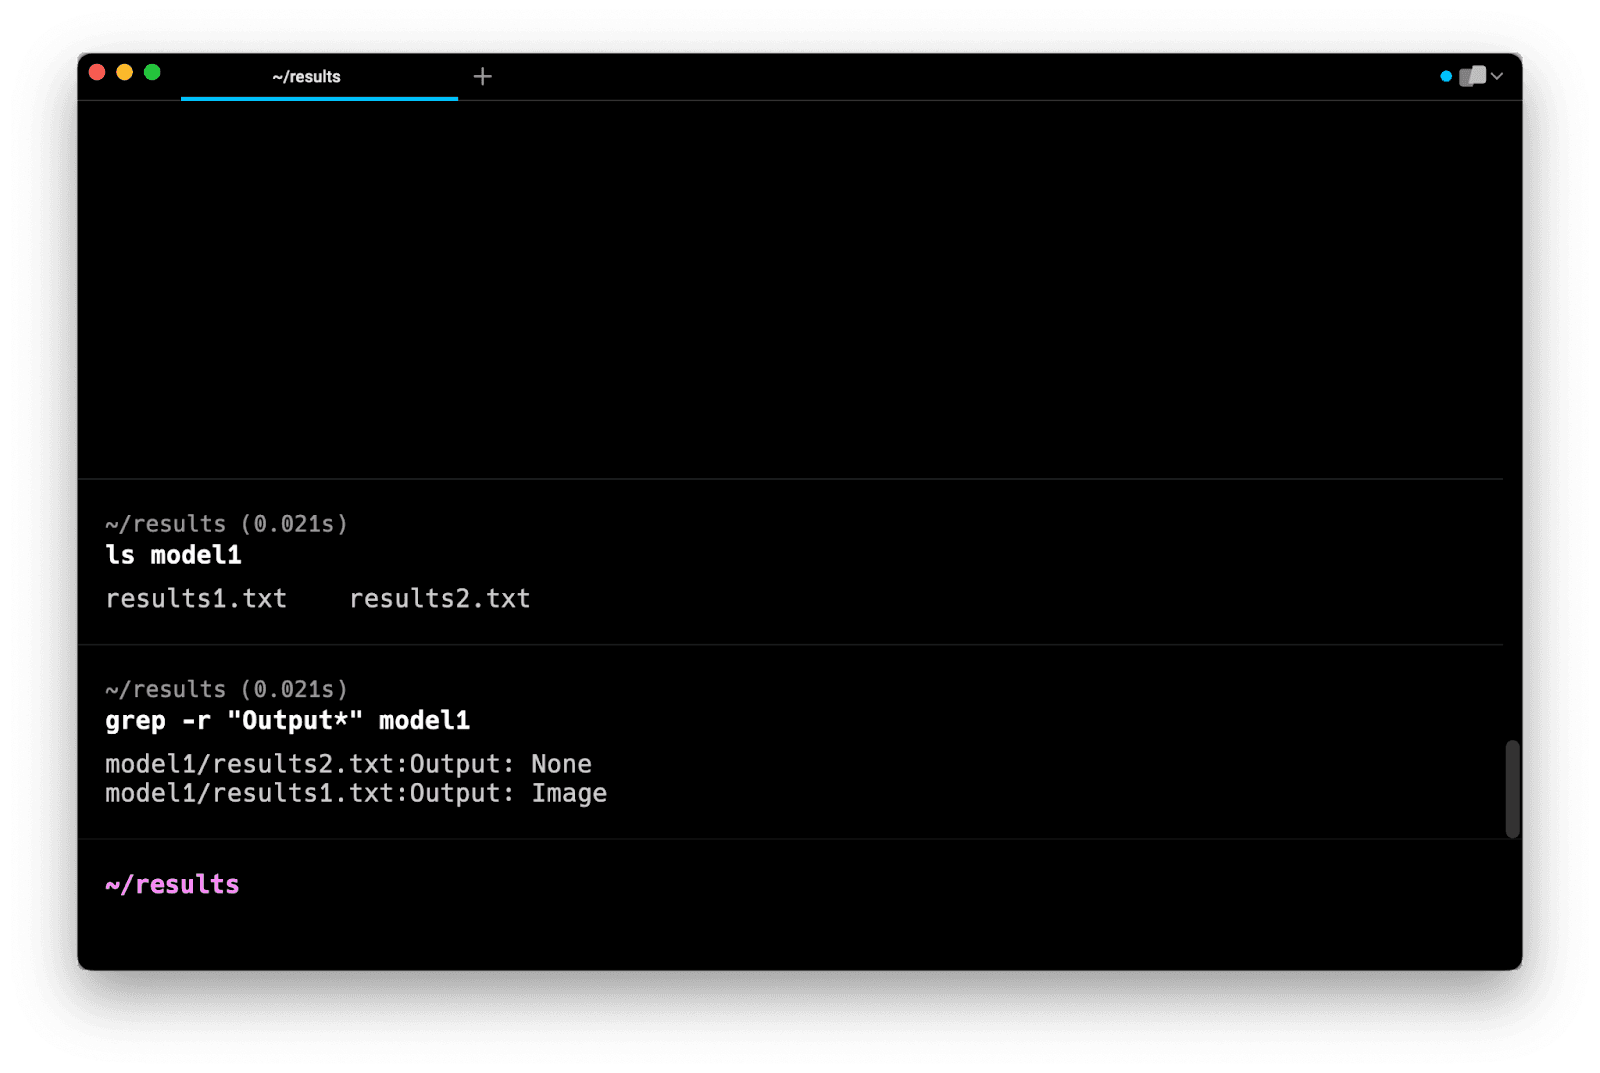
Task: Minimize the window using yellow button
Action: point(125,72)
